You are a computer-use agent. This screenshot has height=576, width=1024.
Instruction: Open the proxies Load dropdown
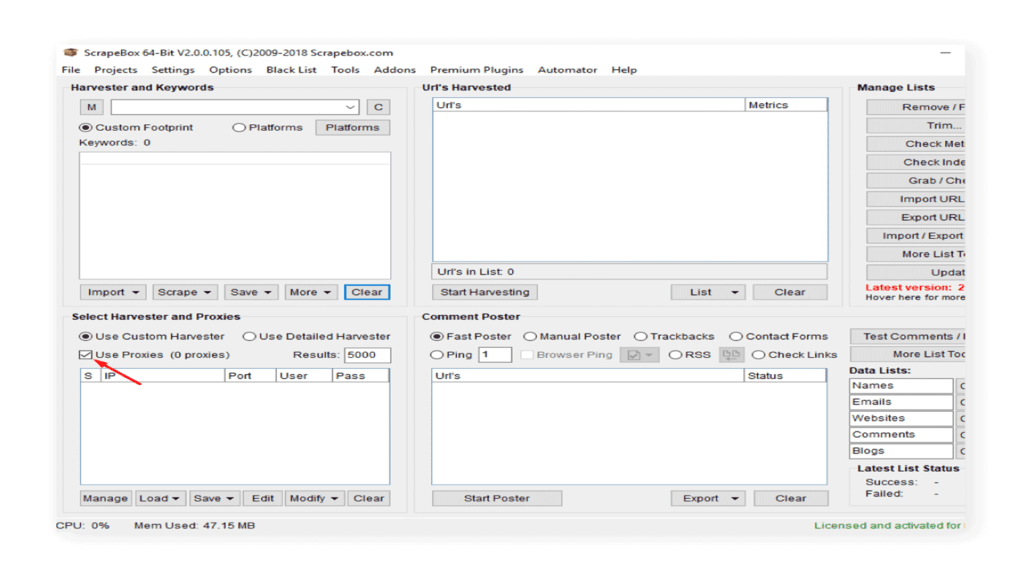159,498
